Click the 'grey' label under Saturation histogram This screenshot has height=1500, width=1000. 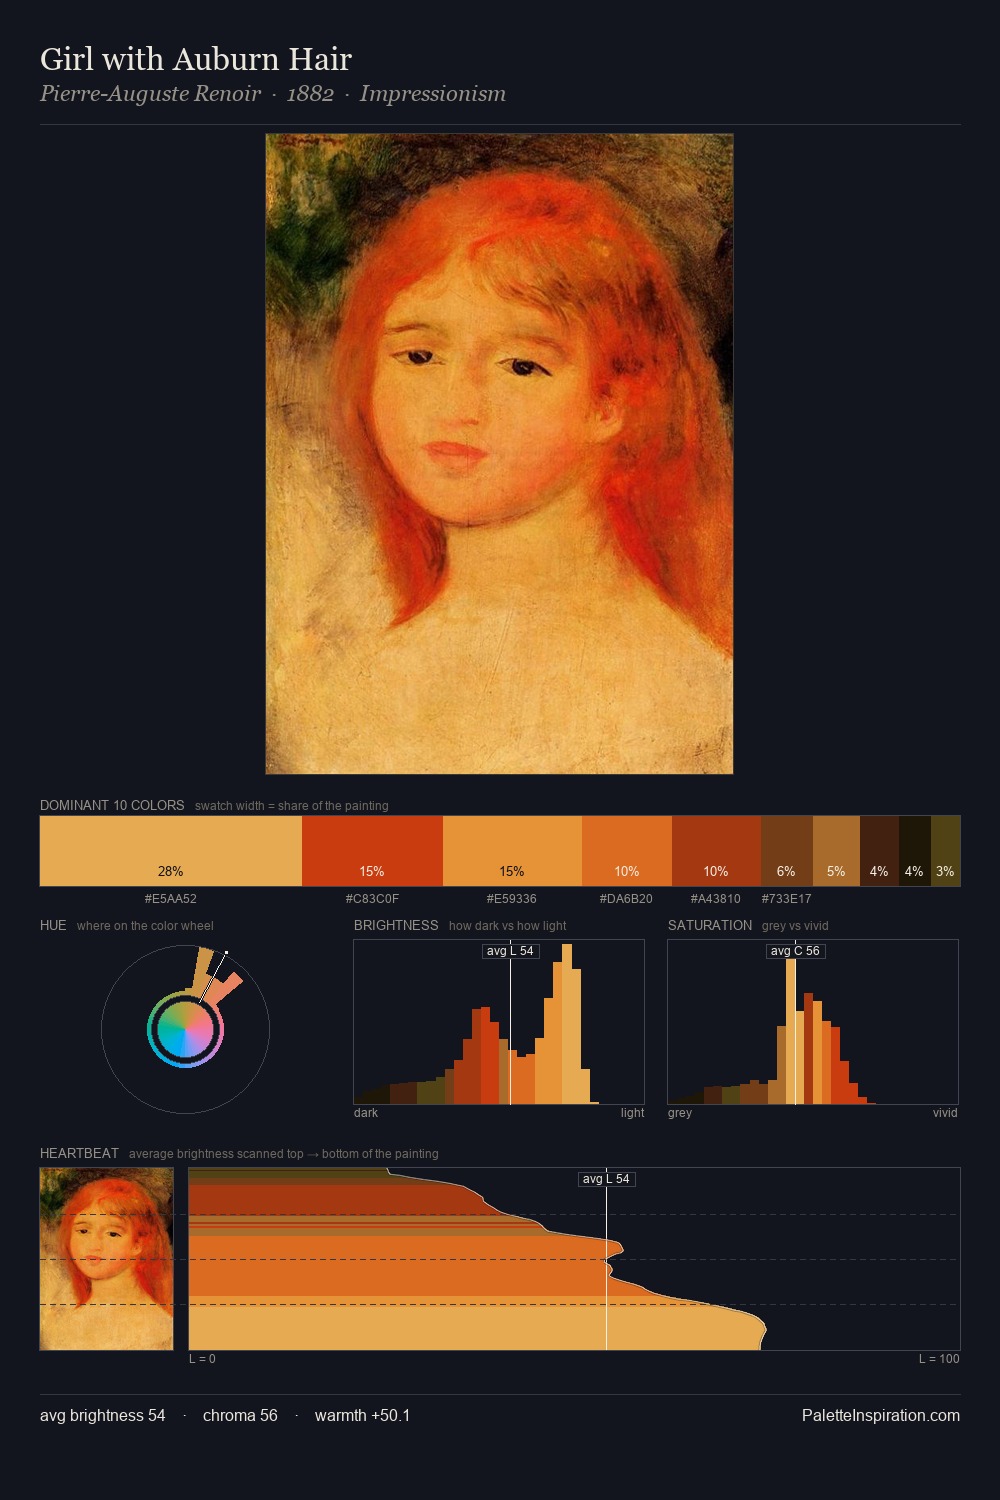680,1113
